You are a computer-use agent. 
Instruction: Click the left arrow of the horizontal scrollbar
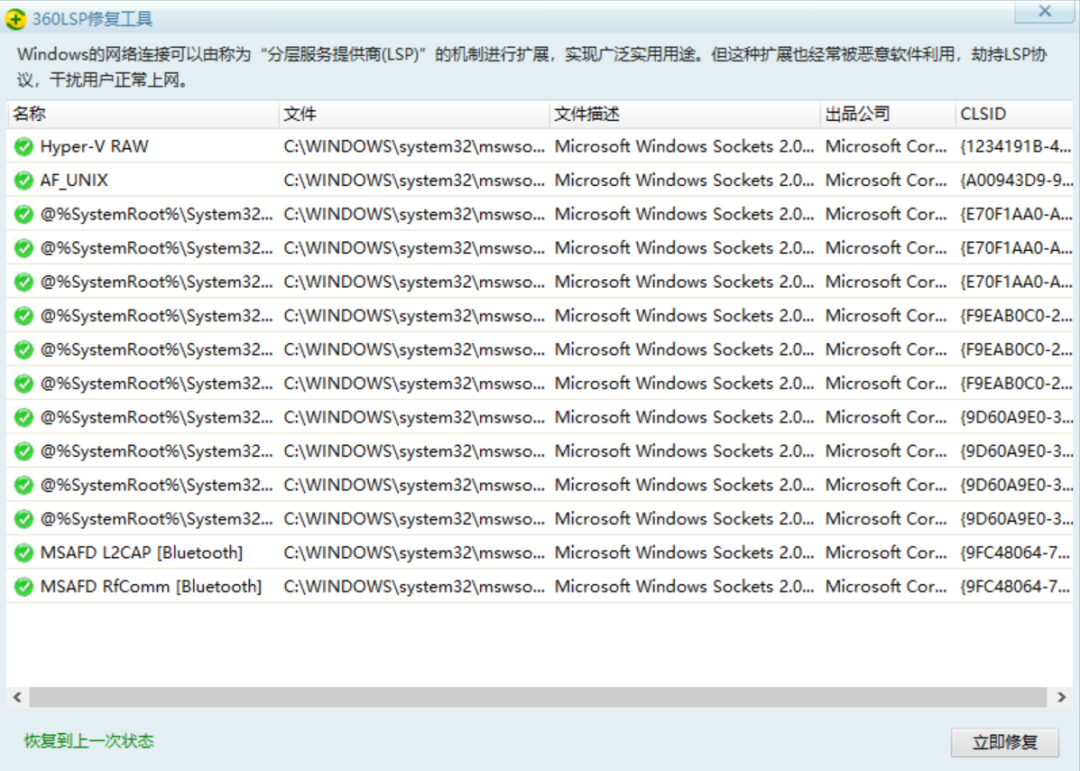(17, 697)
